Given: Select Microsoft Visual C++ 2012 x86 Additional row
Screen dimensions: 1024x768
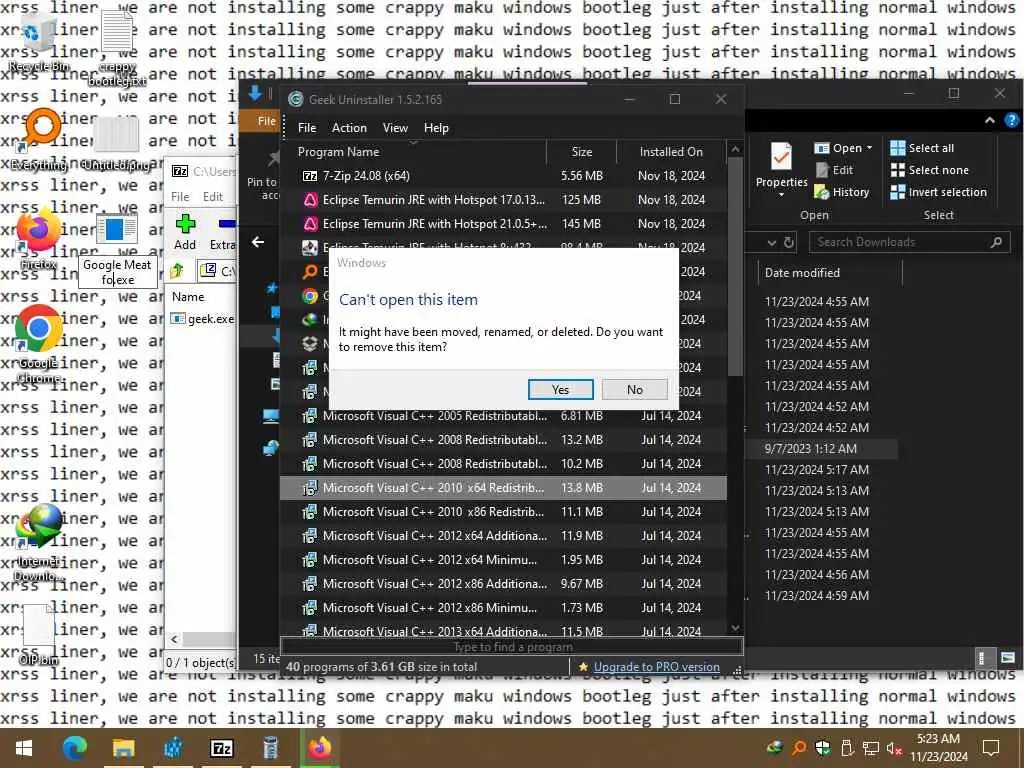Looking at the screenshot, I should click(503, 584).
